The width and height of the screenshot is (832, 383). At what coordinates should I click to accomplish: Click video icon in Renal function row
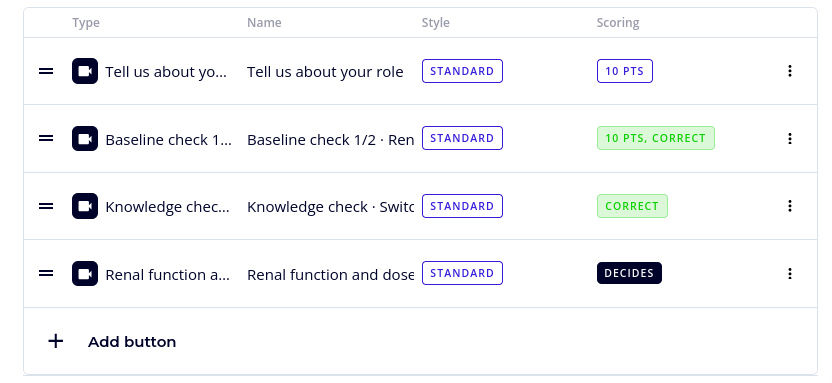85,273
